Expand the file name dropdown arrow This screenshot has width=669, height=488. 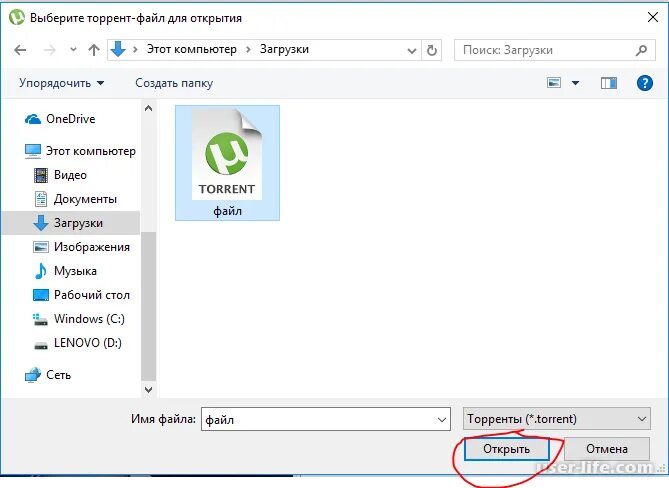pyautogui.click(x=442, y=420)
